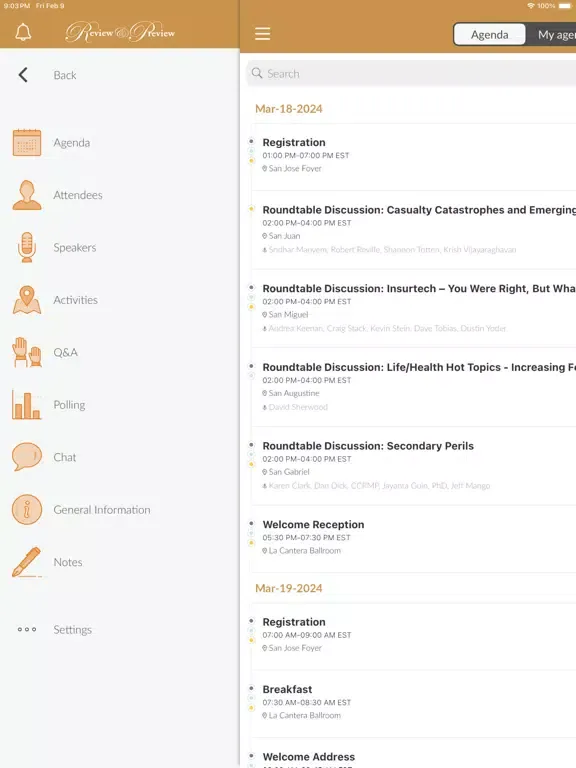Screen dimensions: 576x768
Task: Open Q&A via the raised hands icon
Action: click(x=27, y=352)
